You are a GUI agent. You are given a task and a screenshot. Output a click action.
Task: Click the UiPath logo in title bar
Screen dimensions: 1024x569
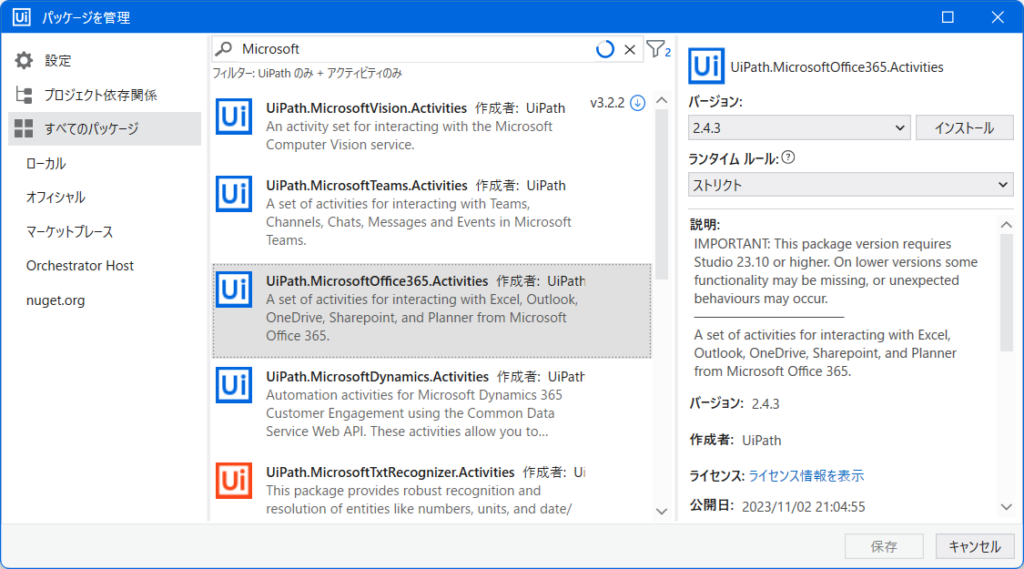[x=21, y=16]
